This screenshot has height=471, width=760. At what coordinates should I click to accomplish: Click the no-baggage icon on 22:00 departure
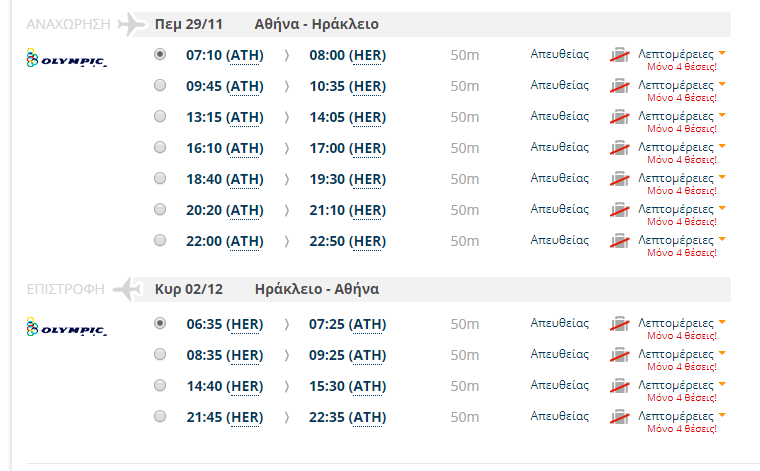coord(620,242)
